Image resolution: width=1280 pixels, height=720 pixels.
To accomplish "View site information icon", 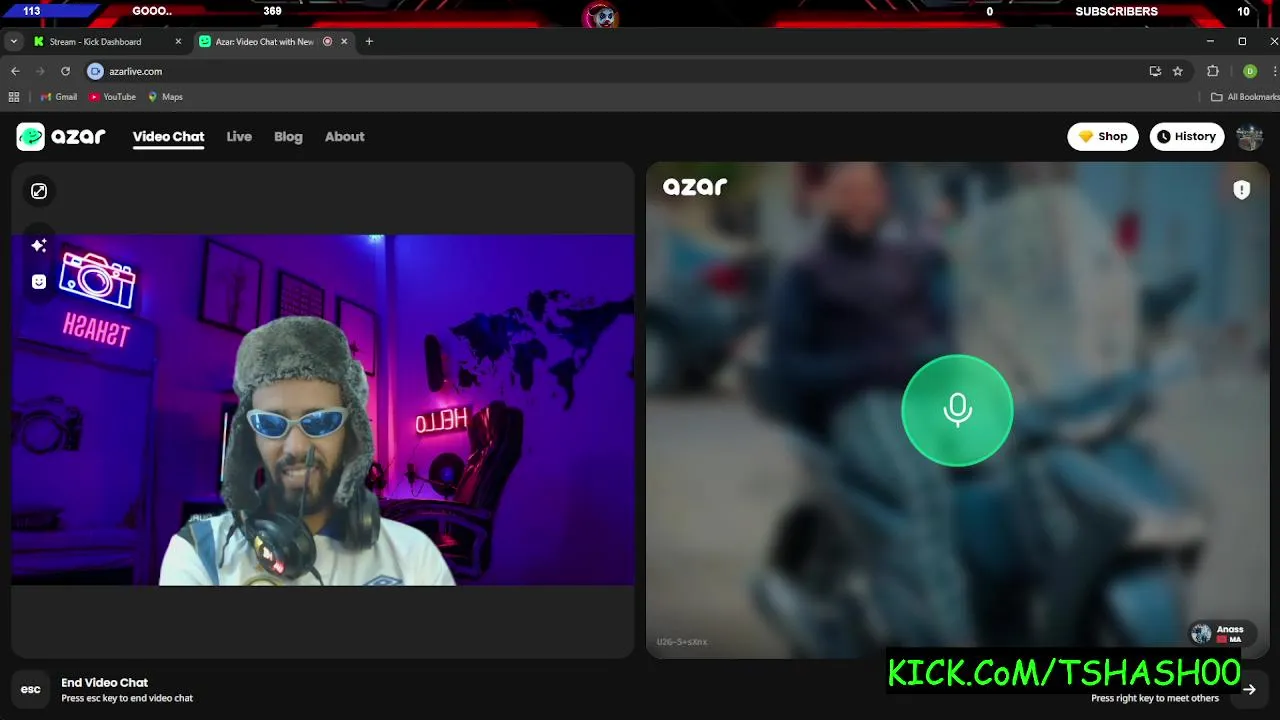I will point(95,71).
